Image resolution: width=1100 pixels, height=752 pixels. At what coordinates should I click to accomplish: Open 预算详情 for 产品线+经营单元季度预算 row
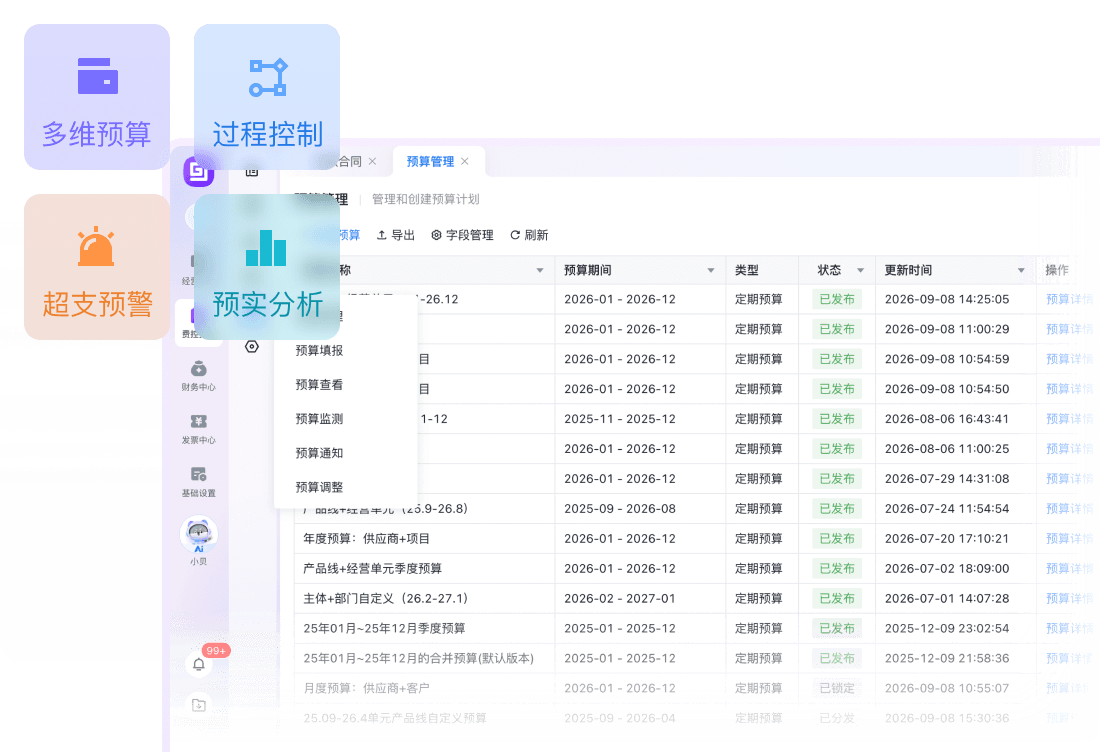(x=1069, y=568)
